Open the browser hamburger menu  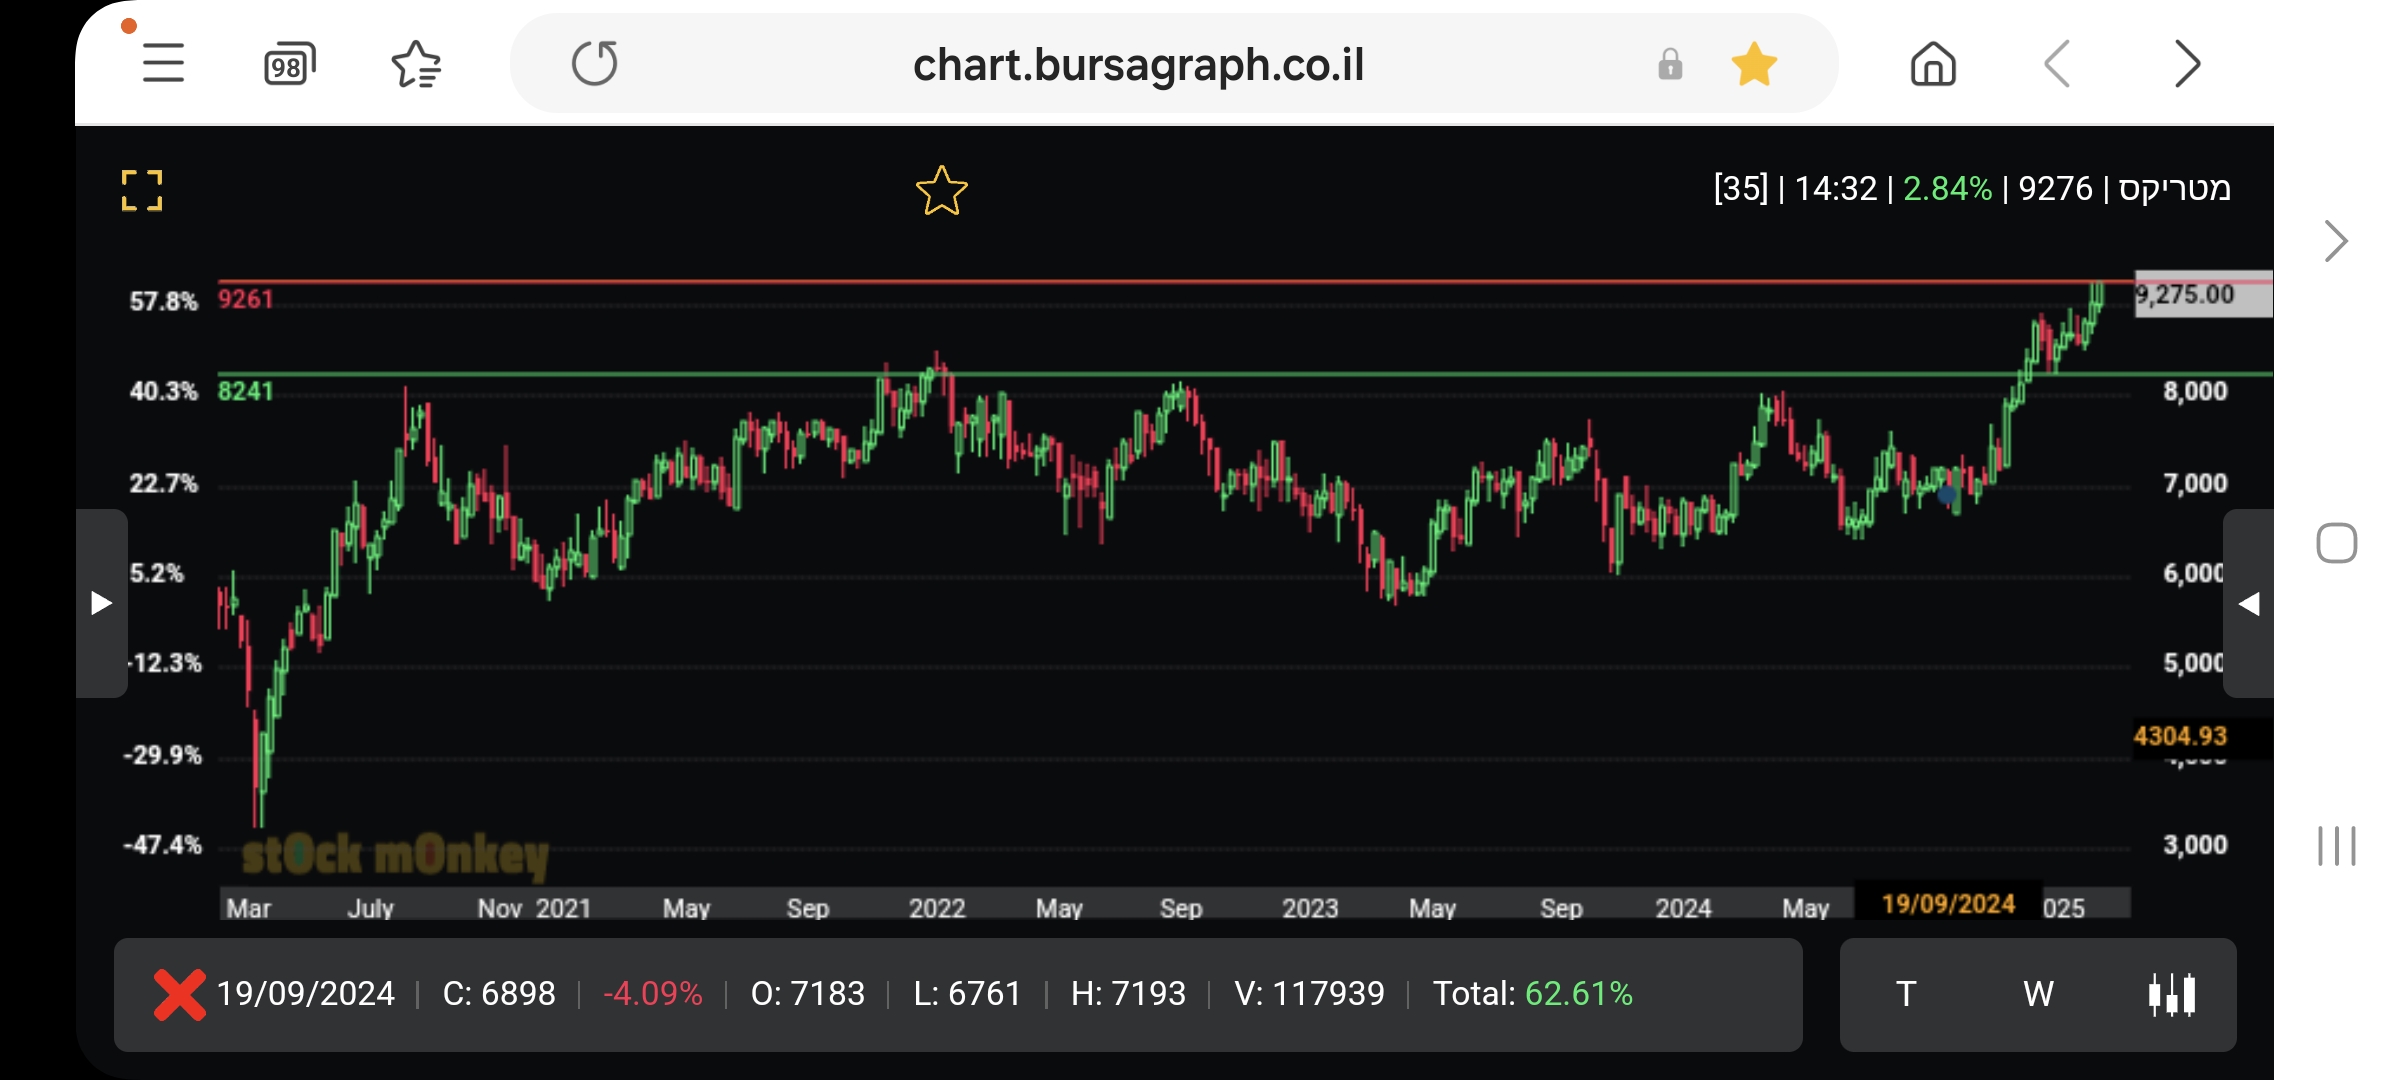coord(163,65)
